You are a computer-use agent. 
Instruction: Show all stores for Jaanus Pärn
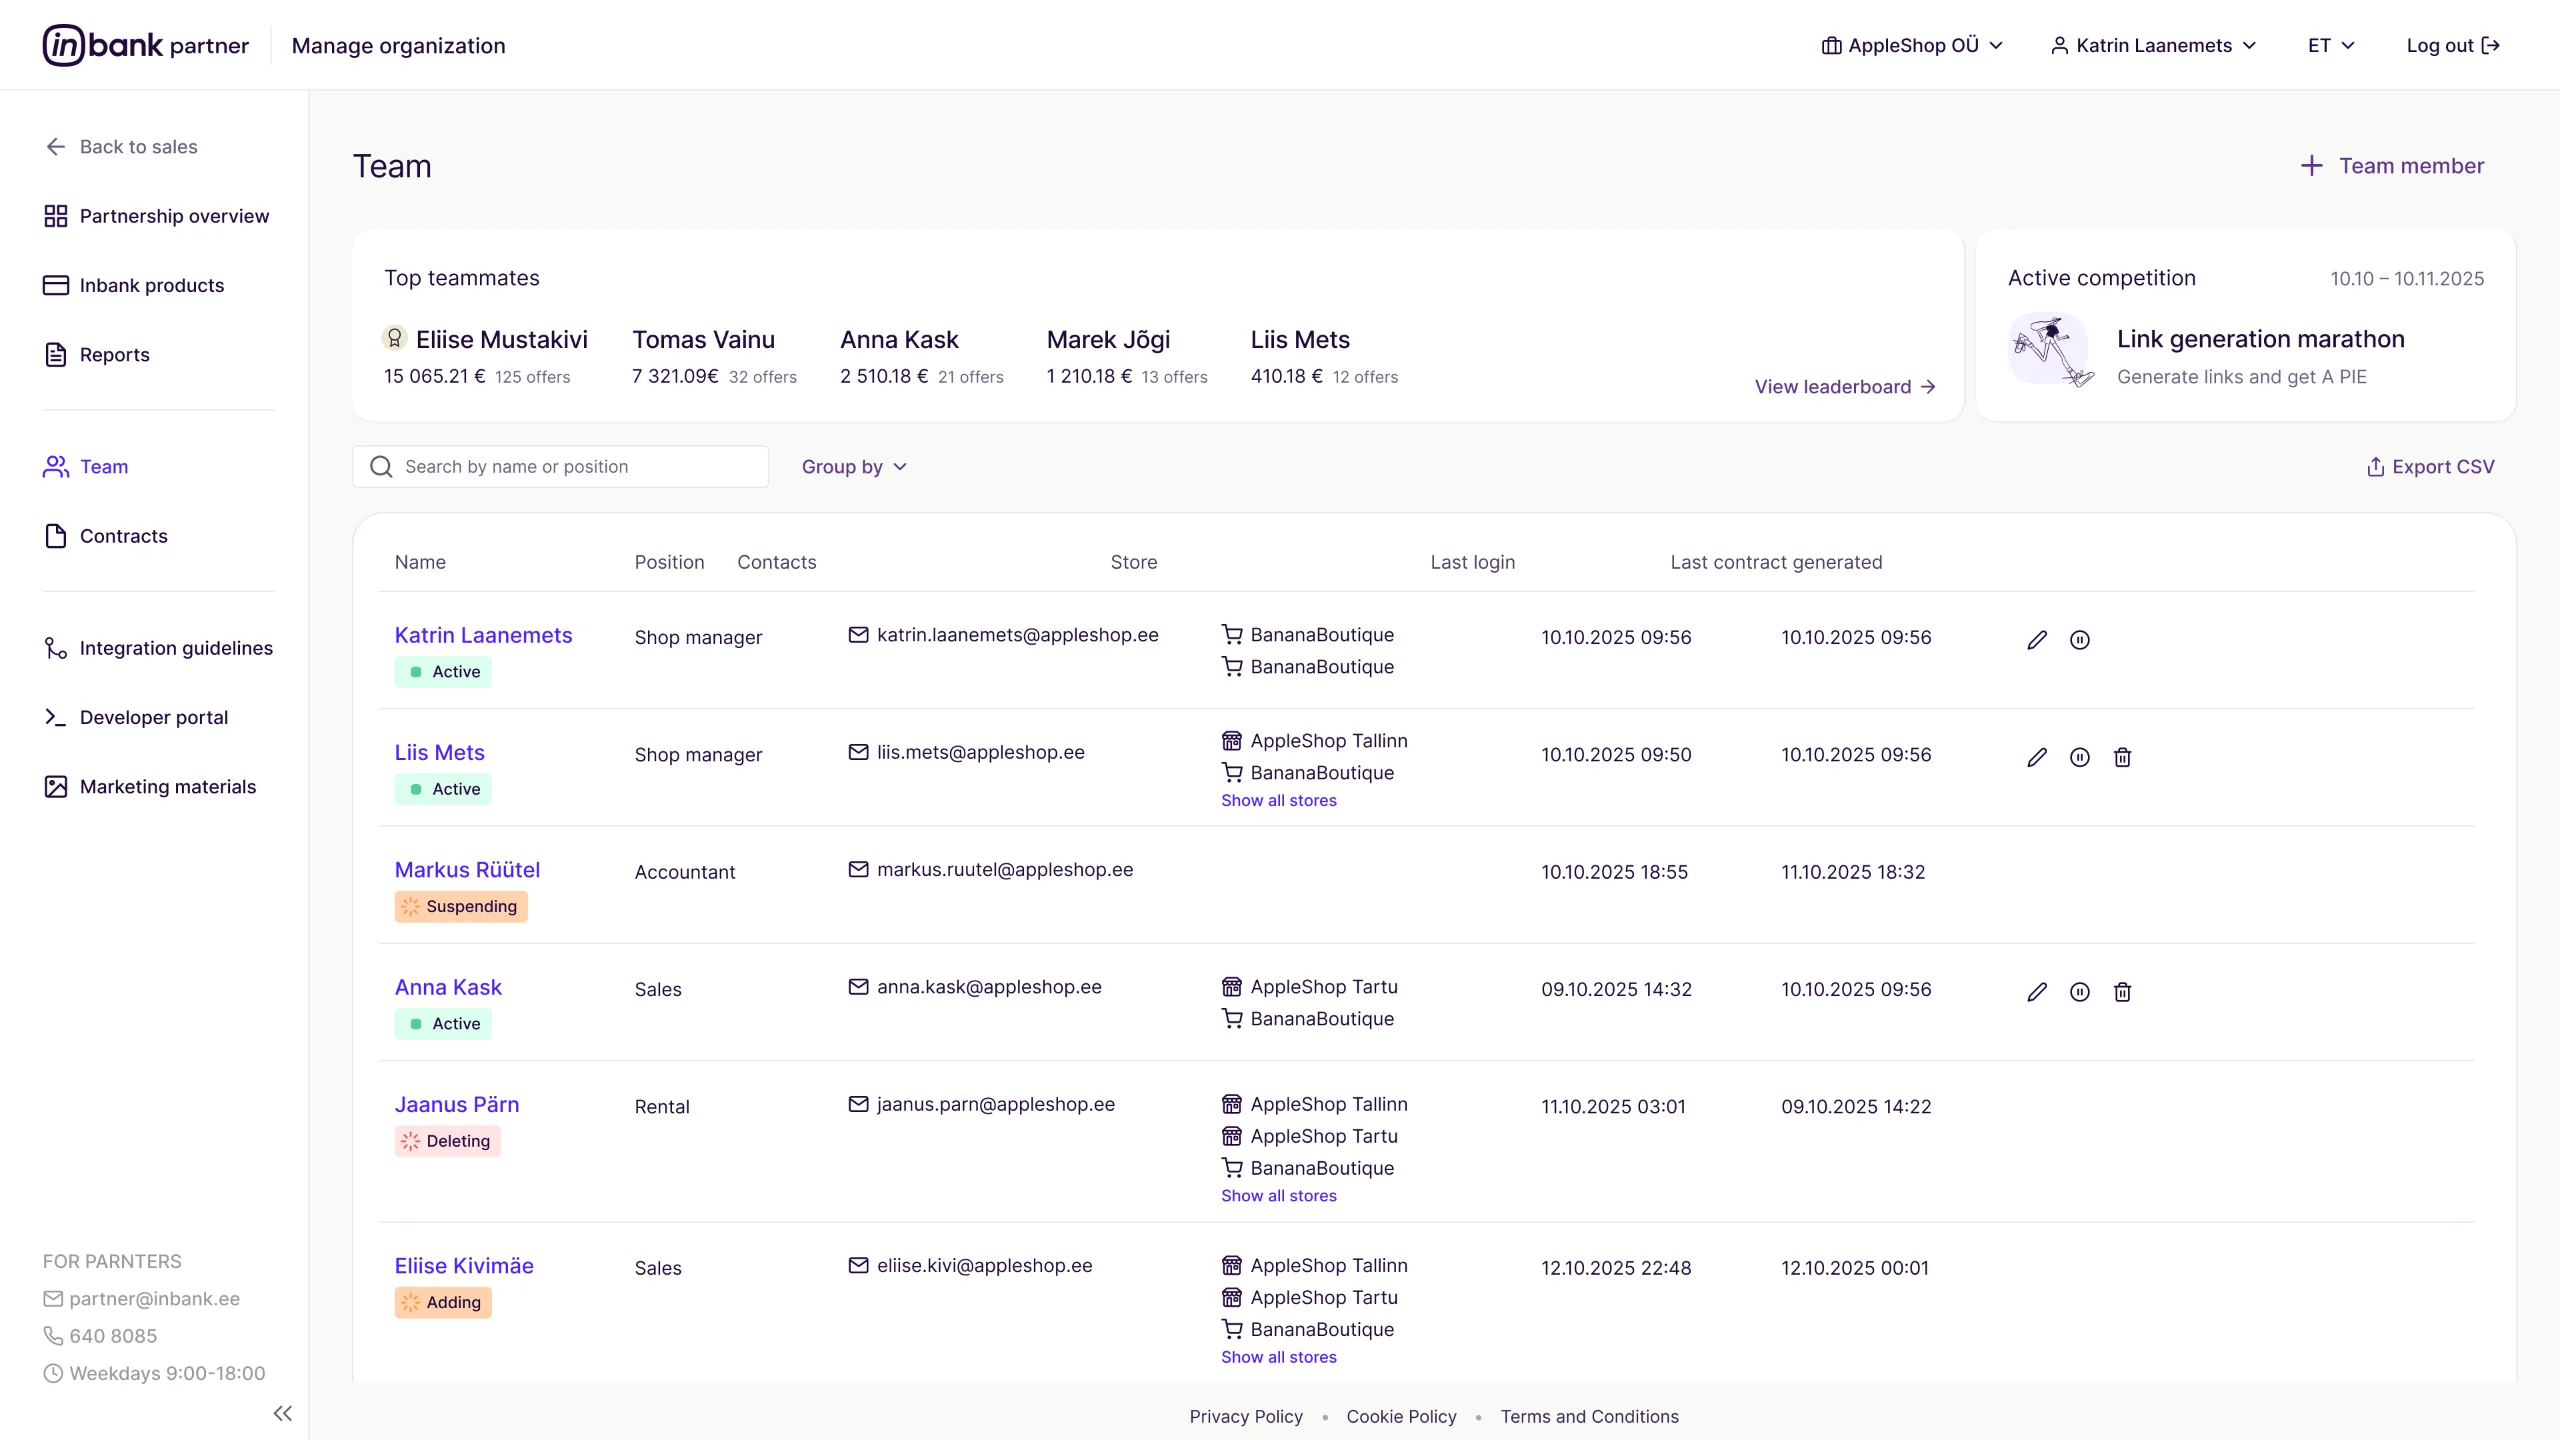1278,1196
